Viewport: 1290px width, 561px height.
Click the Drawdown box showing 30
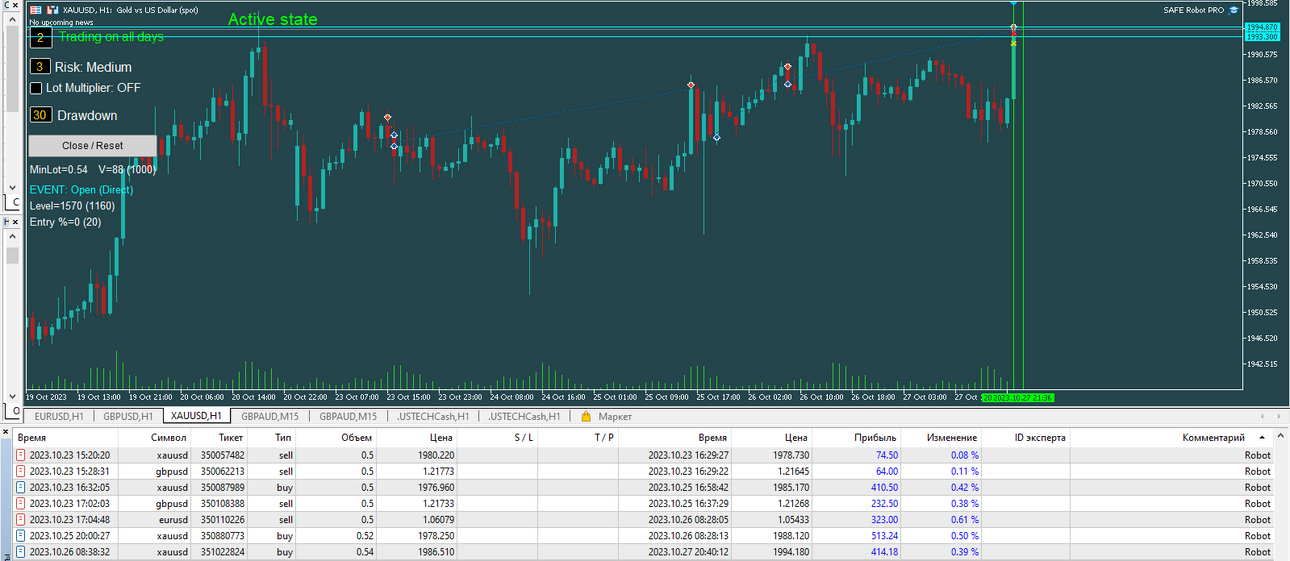(x=40, y=115)
